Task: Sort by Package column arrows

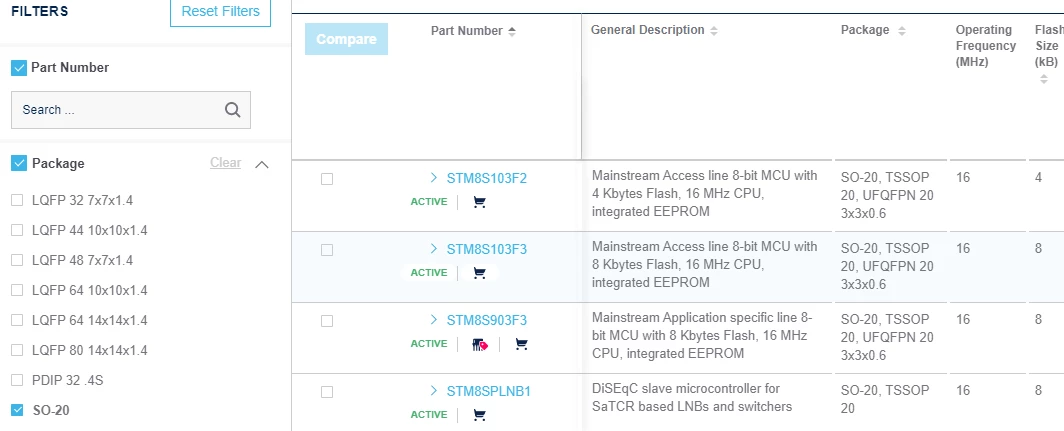Action: (x=902, y=31)
